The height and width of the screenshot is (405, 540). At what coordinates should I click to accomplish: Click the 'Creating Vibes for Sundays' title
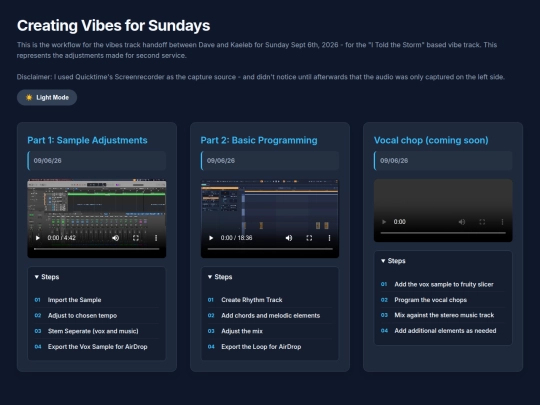click(x=113, y=26)
